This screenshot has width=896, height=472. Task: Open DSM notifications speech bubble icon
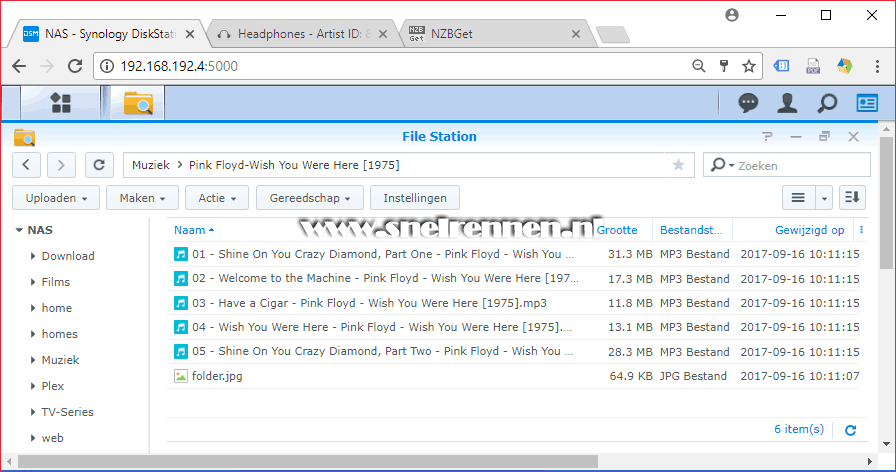tap(748, 103)
